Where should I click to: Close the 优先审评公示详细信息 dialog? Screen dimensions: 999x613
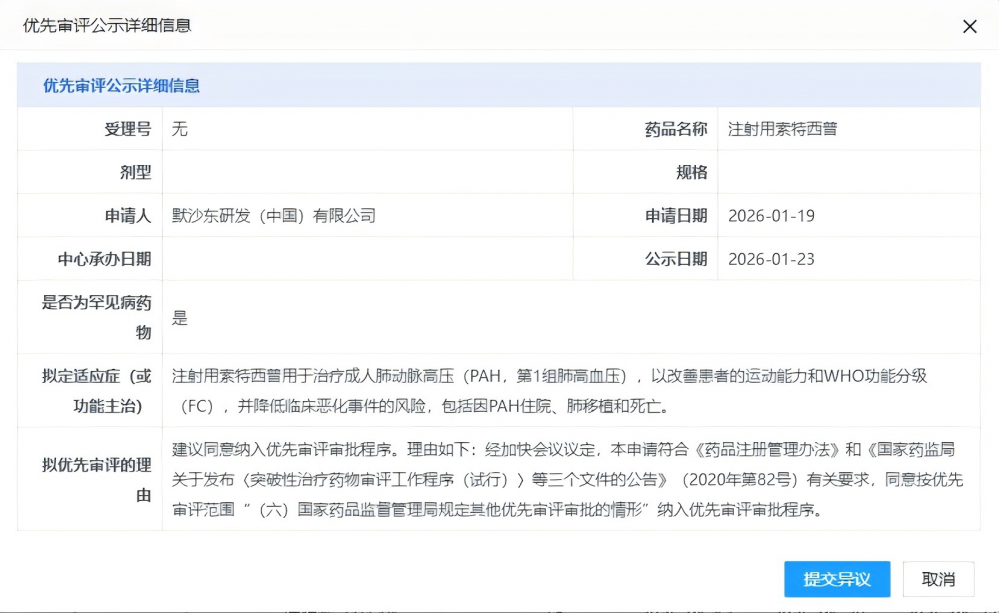pyautogui.click(x=969, y=26)
